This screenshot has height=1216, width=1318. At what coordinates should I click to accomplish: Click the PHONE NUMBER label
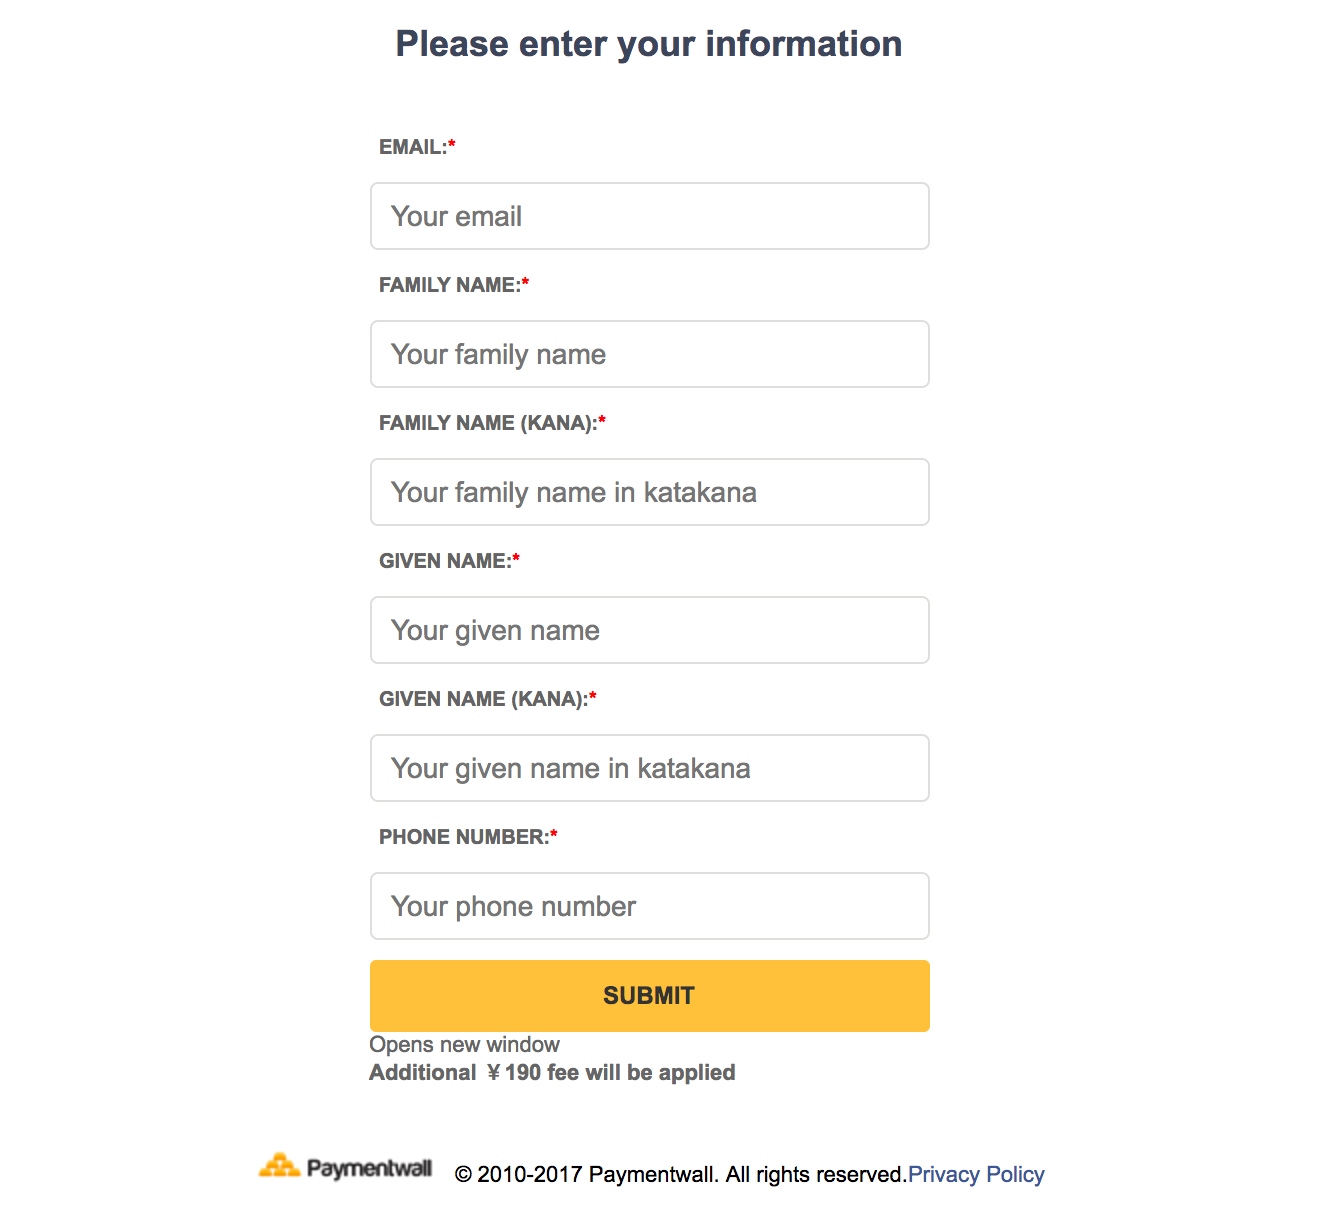[461, 837]
